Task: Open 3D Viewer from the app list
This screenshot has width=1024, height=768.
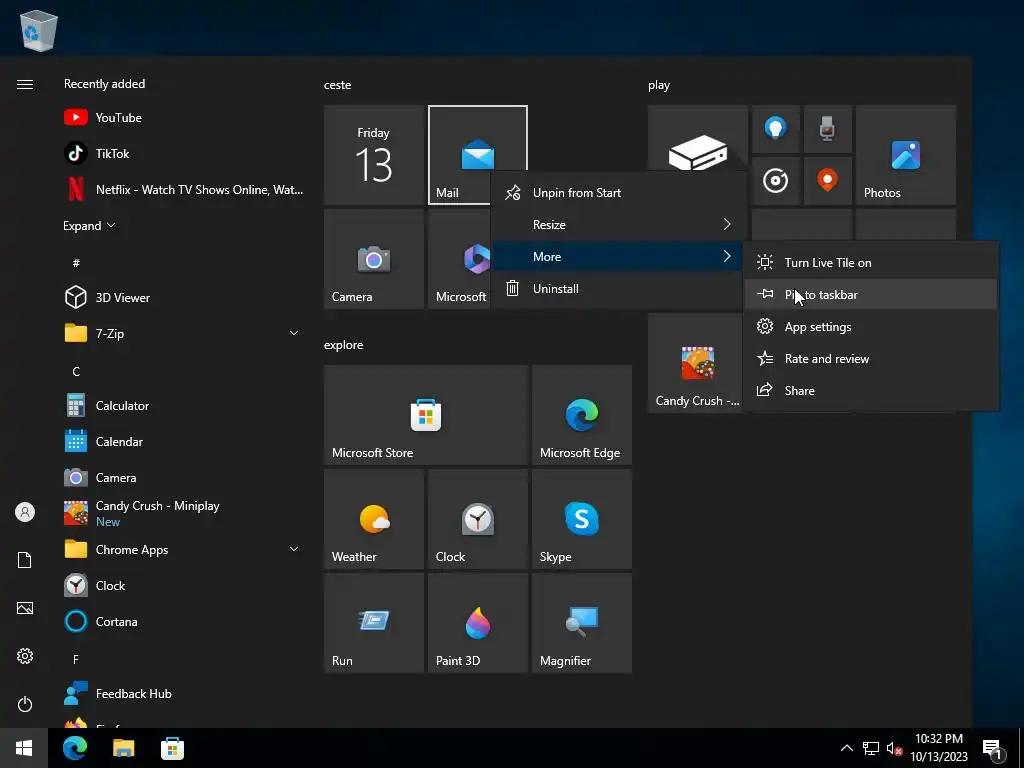Action: point(183,297)
